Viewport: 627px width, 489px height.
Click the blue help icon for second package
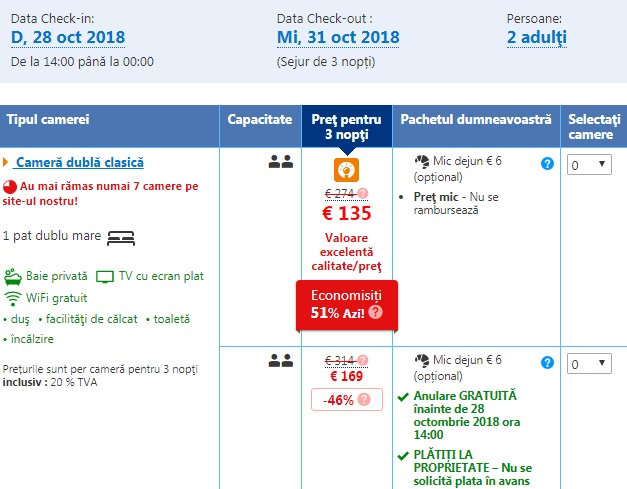pos(547,362)
